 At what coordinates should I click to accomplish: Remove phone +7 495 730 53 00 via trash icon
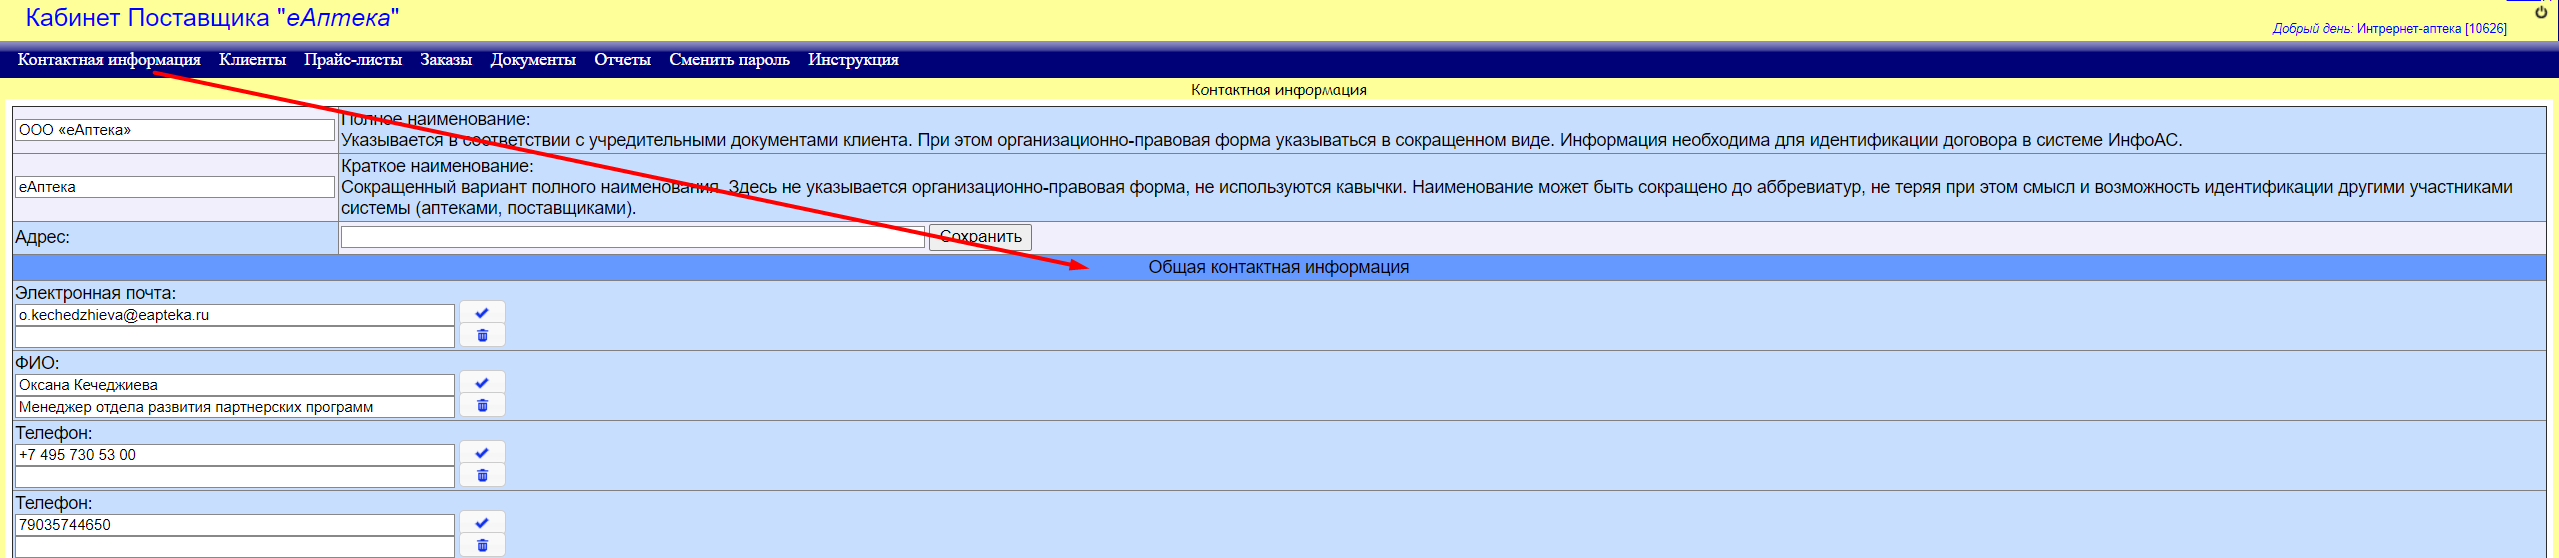pos(482,476)
